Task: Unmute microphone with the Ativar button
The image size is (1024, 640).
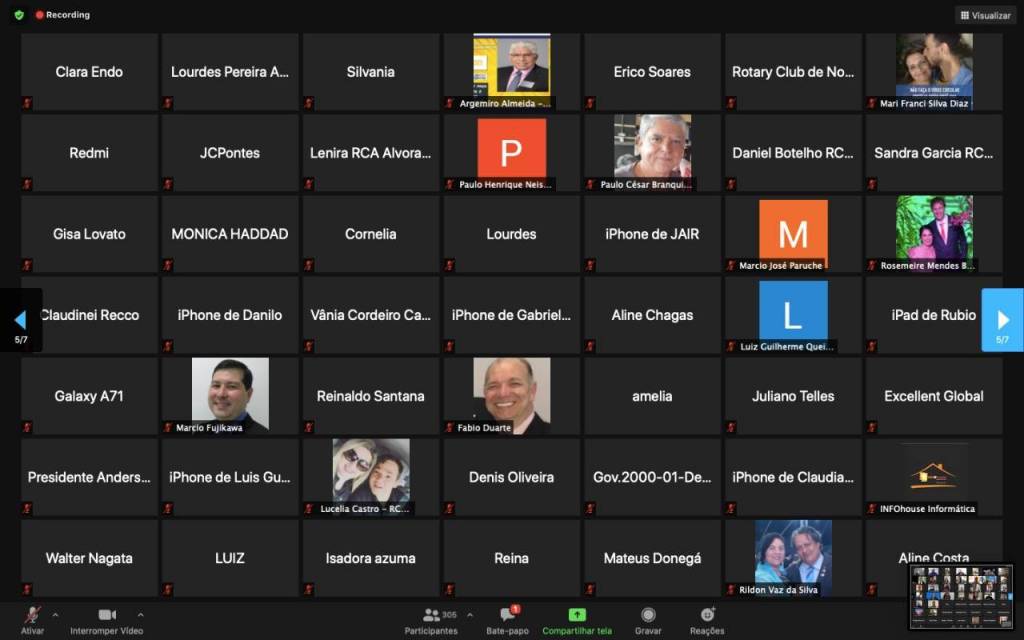Action: pyautogui.click(x=32, y=619)
